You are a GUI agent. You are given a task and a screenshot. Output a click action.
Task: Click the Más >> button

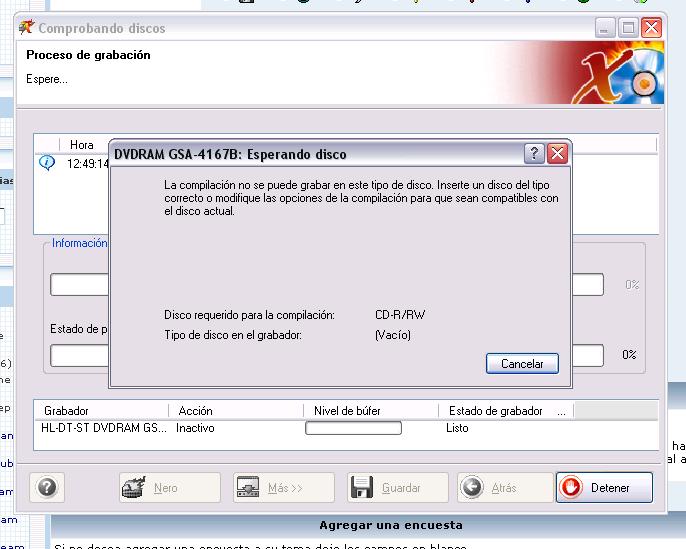click(x=284, y=487)
